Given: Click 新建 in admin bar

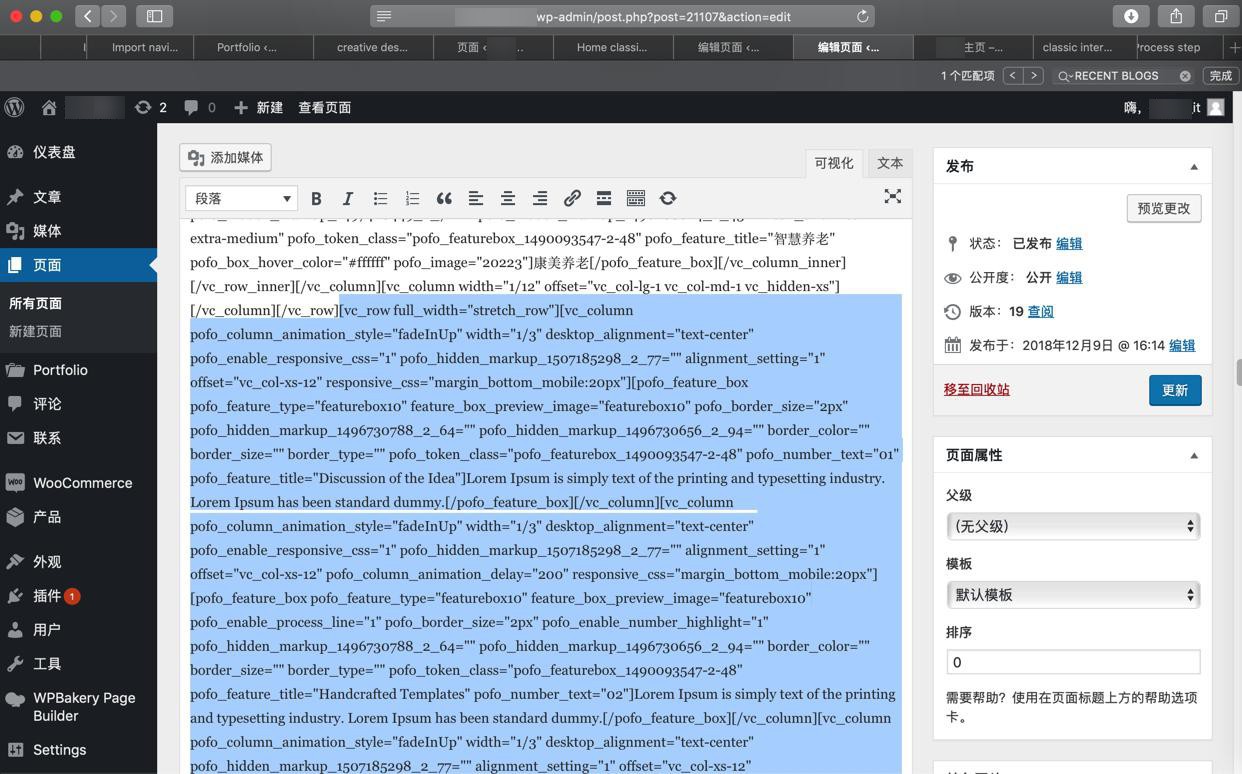Looking at the screenshot, I should click(259, 107).
